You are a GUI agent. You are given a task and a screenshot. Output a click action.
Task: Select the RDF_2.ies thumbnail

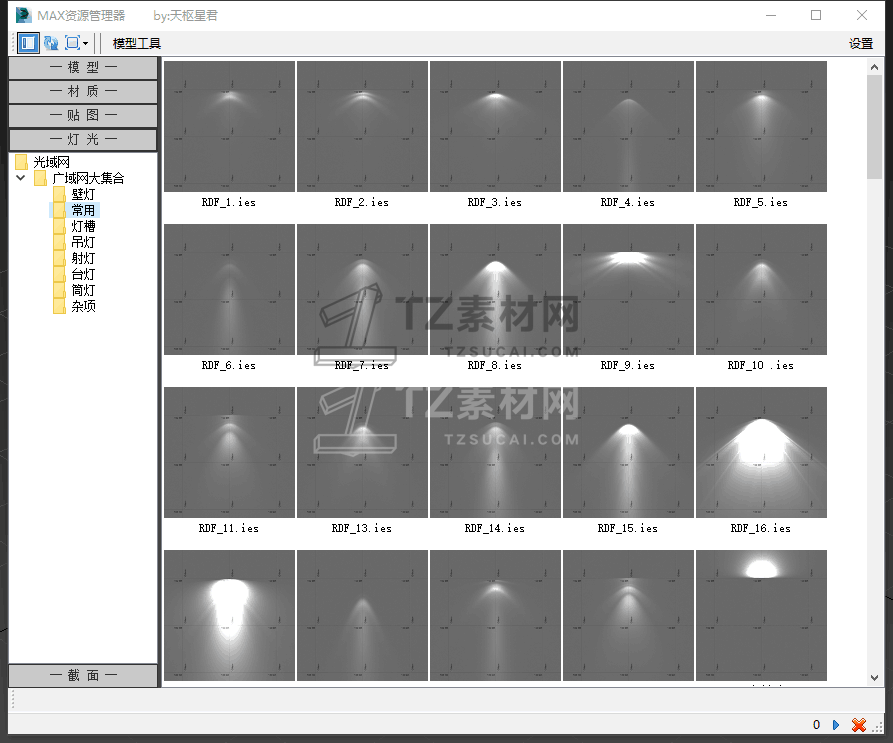coord(362,126)
